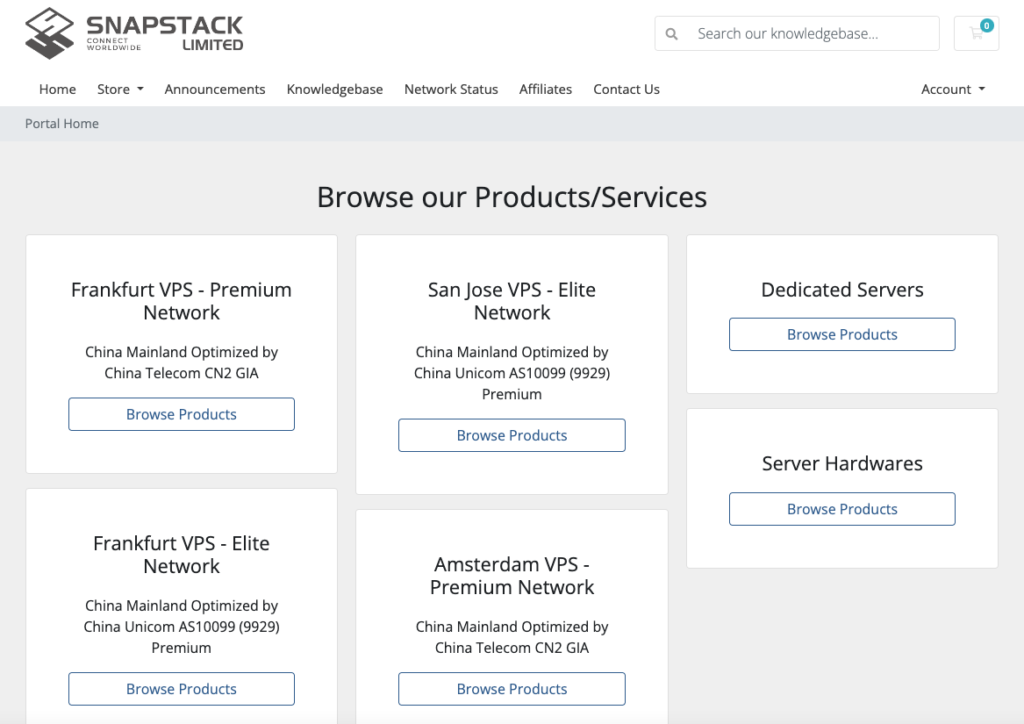The height and width of the screenshot is (724, 1024).
Task: Click the Dedicated Servers heading
Action: [x=842, y=290]
